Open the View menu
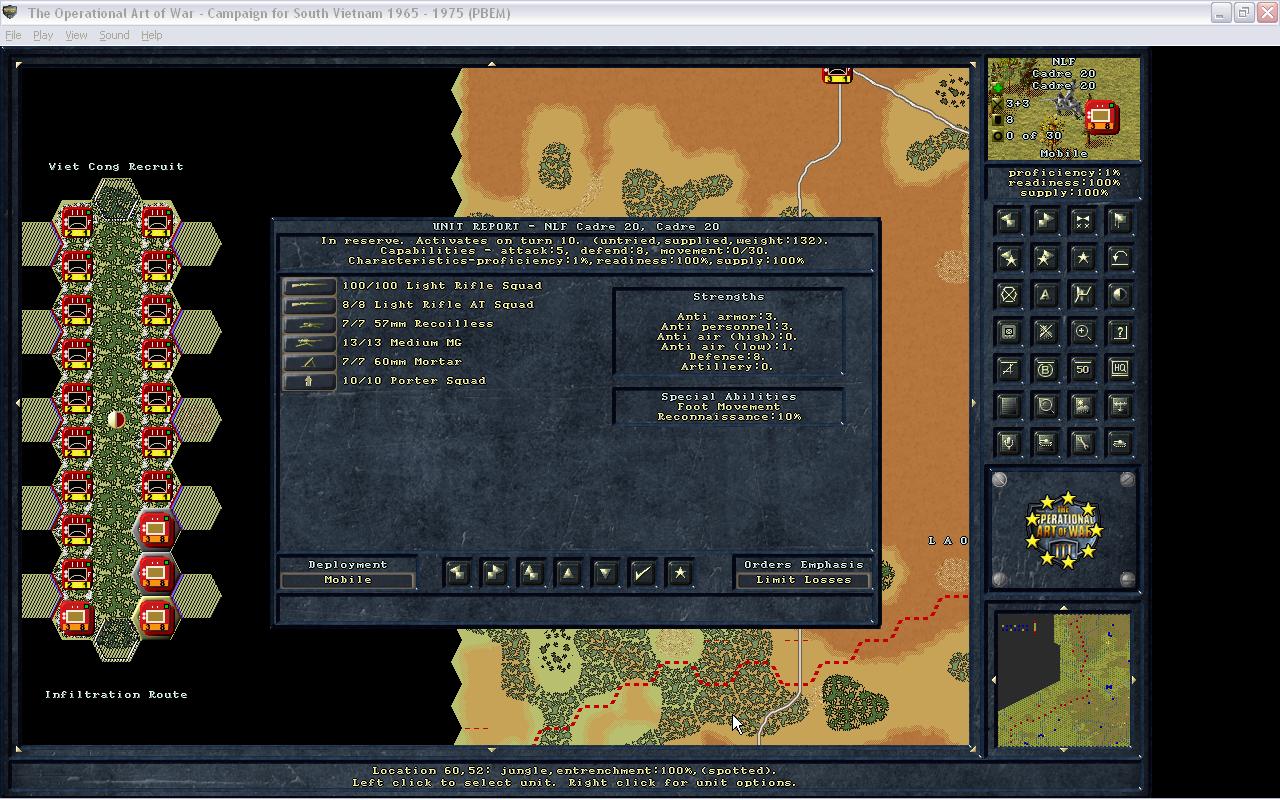The height and width of the screenshot is (800, 1280). (76, 35)
